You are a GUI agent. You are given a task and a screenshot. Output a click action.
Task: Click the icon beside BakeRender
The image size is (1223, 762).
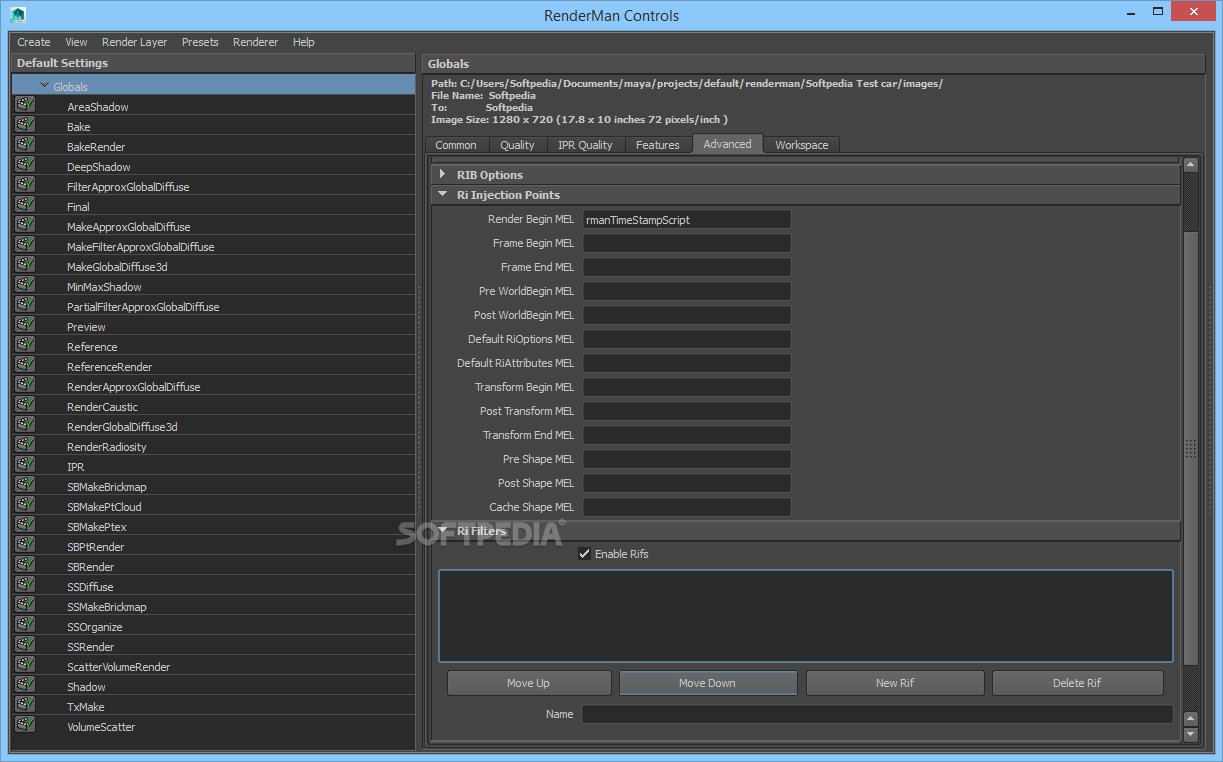[25, 145]
